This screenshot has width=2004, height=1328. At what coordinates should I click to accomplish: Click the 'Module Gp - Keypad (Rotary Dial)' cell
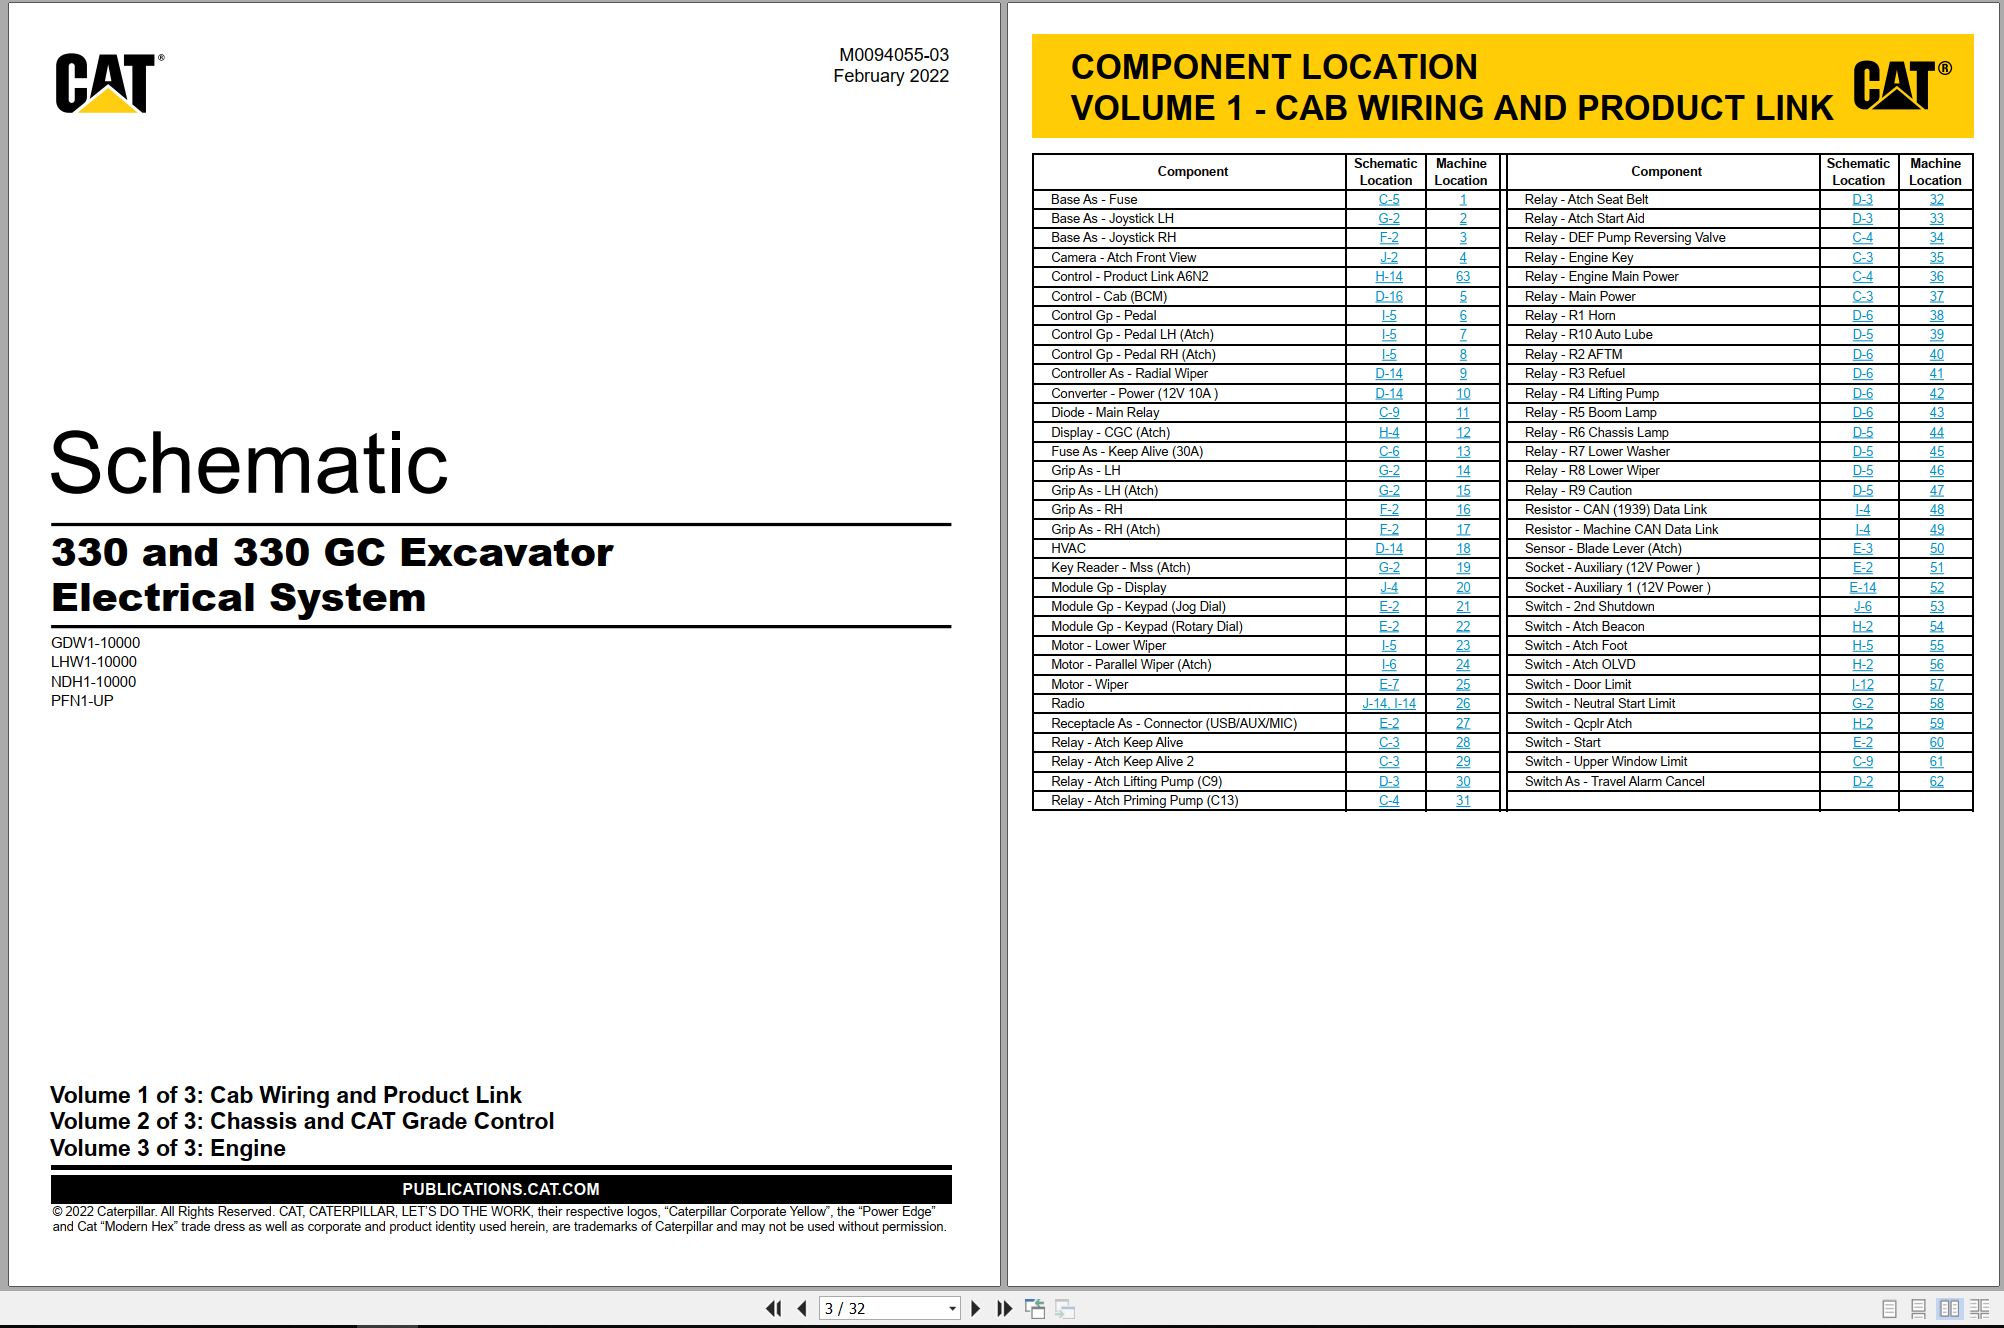pos(1189,627)
